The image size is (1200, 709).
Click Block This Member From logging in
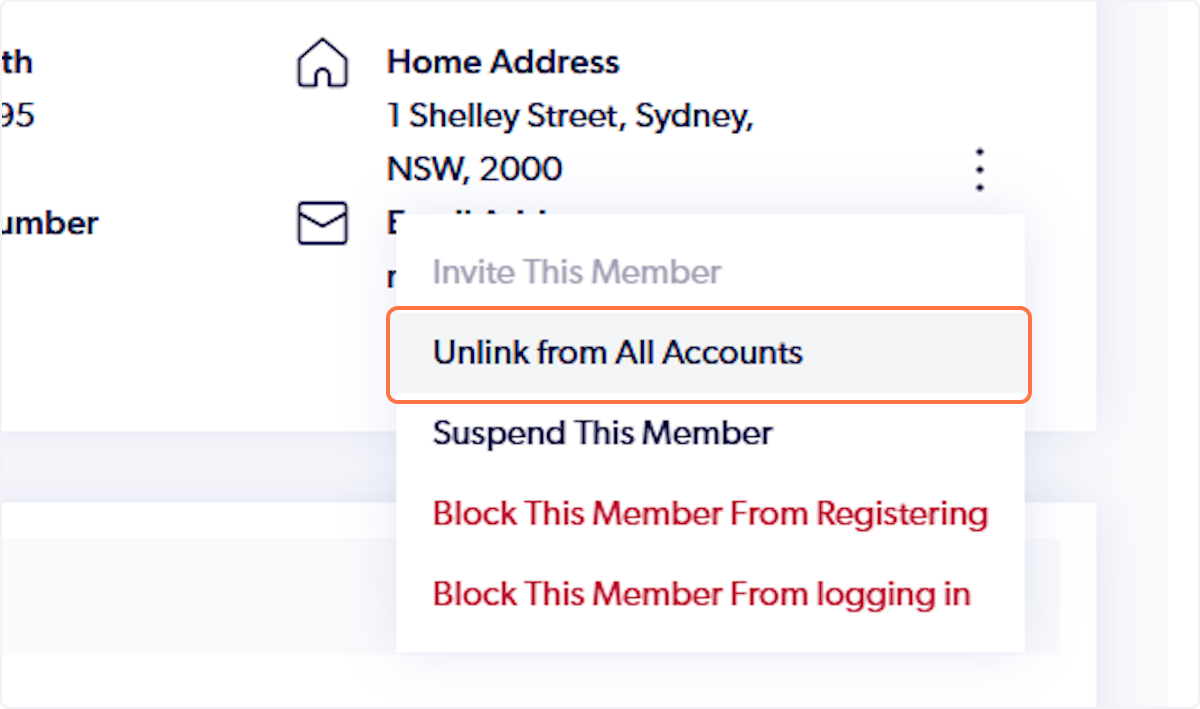tap(700, 594)
